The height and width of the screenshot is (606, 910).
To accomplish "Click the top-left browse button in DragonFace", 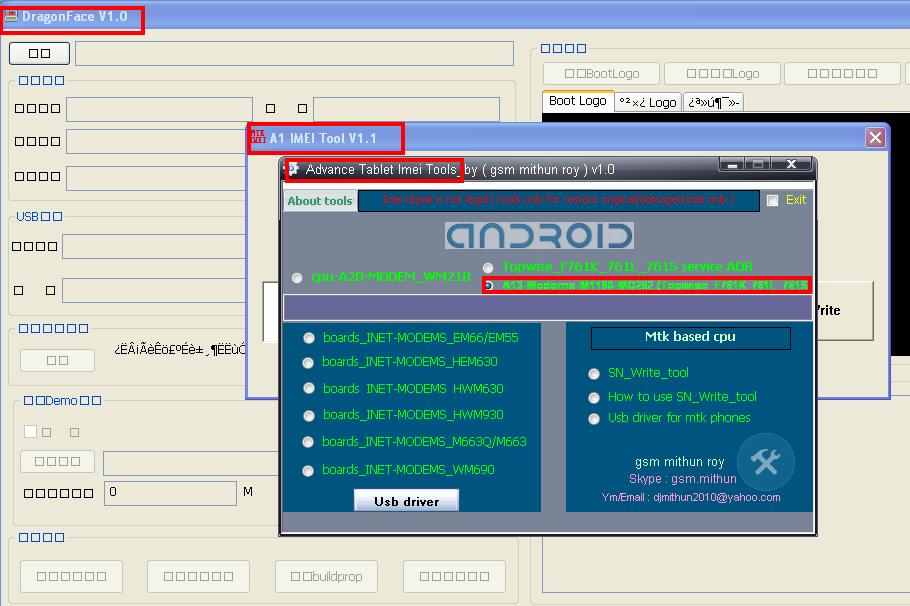I will coord(39,53).
